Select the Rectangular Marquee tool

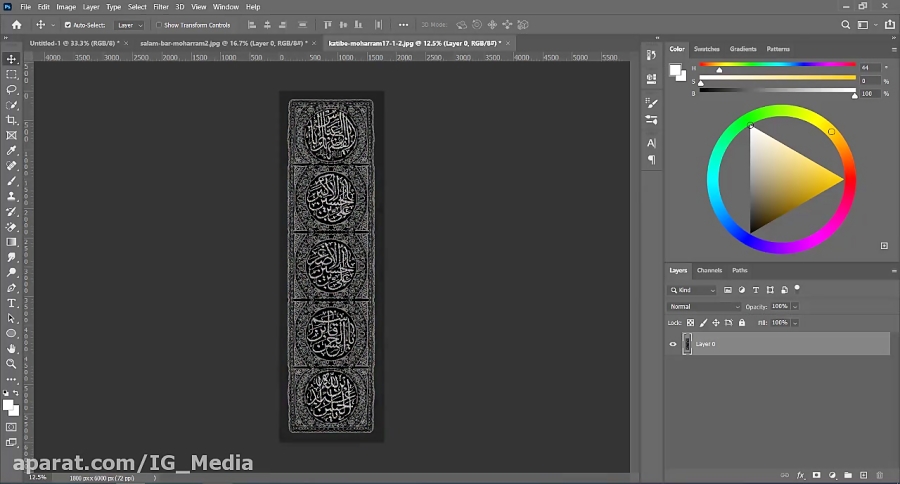coord(11,75)
